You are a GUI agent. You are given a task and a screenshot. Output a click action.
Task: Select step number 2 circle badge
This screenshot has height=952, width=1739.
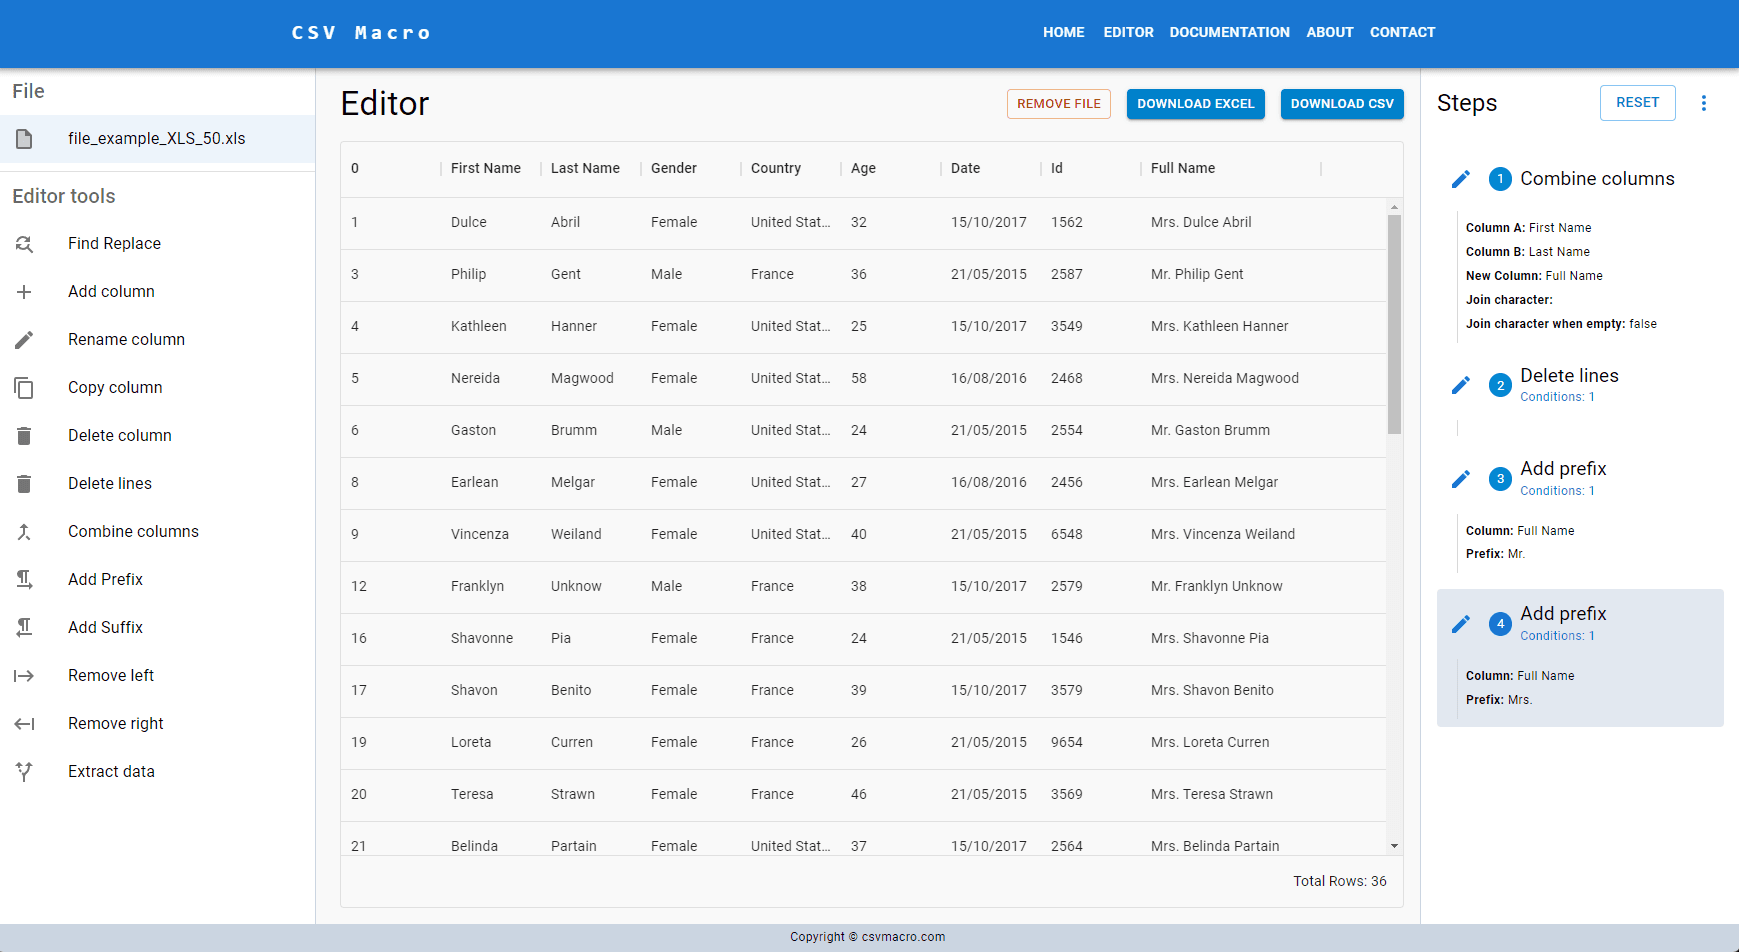1500,385
